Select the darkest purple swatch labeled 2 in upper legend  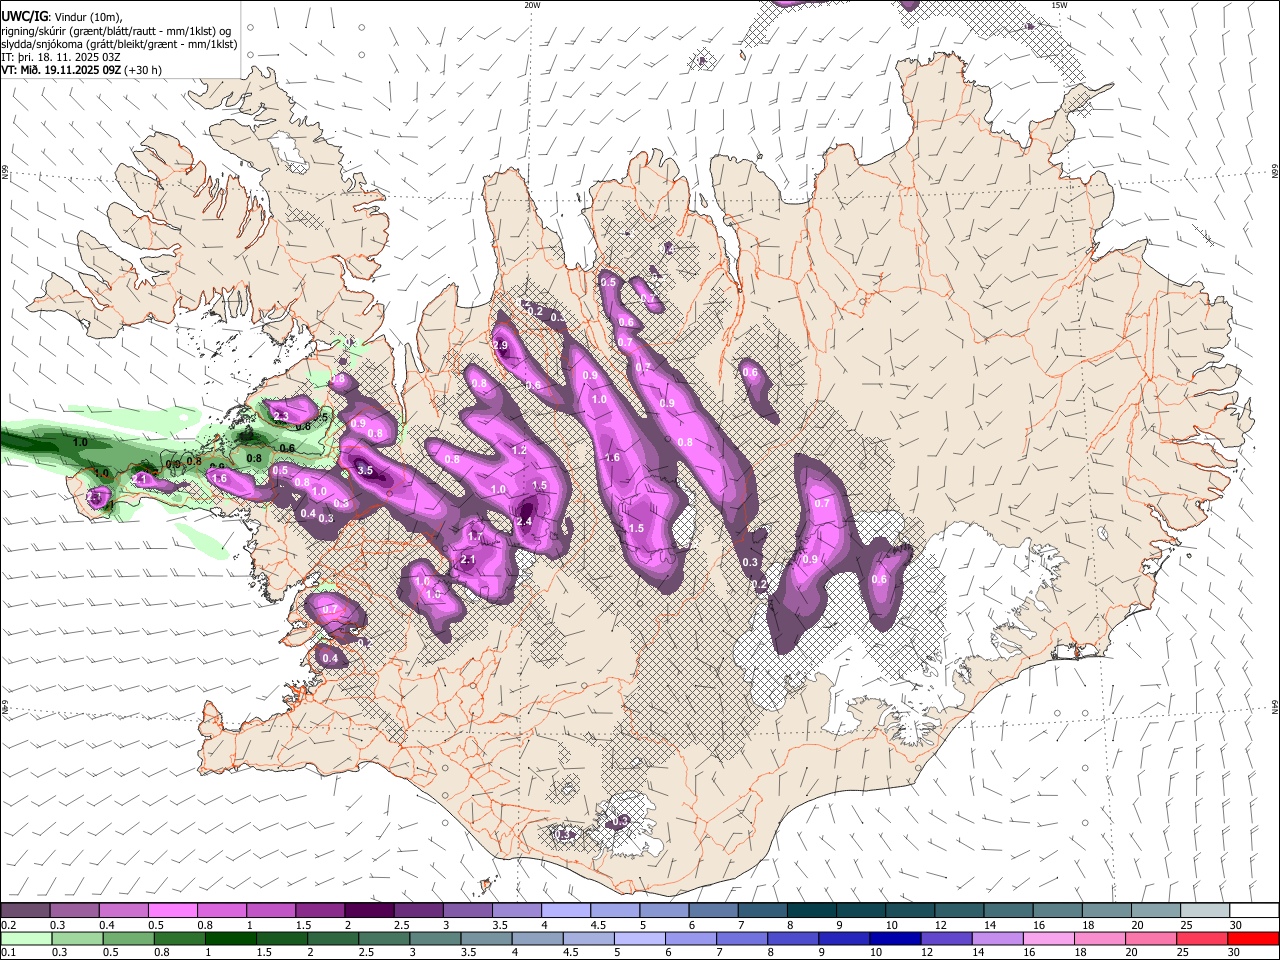click(369, 910)
